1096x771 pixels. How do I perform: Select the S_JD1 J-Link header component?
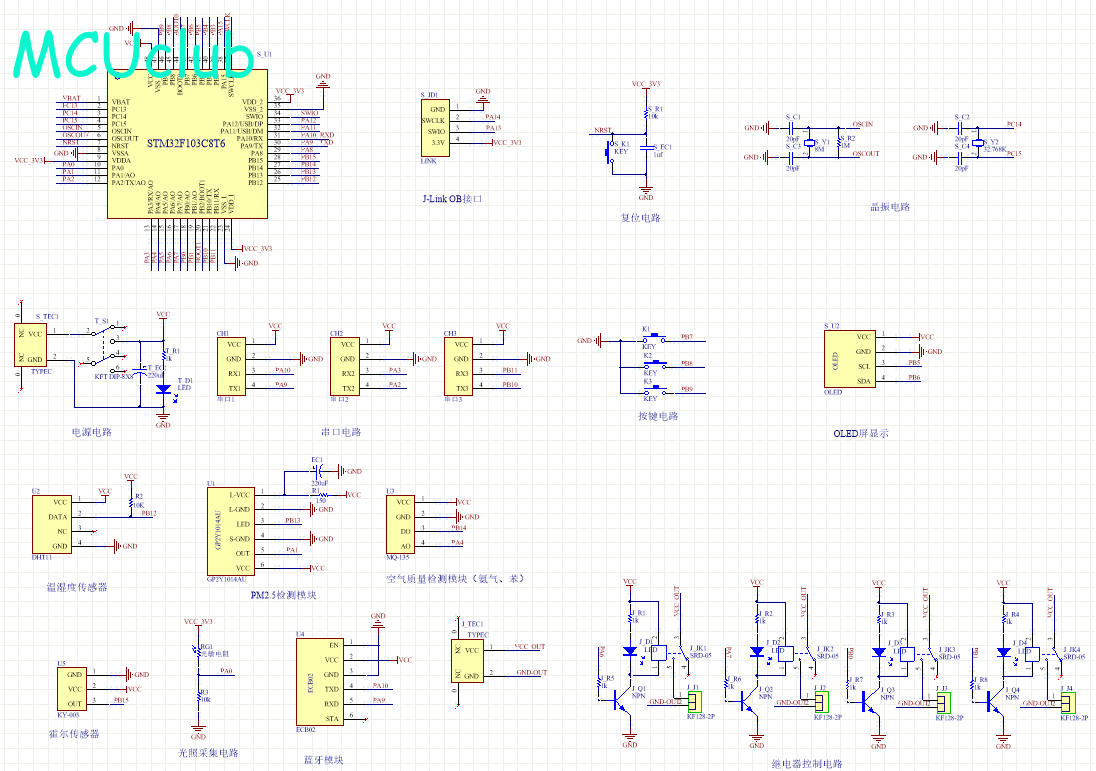435,128
